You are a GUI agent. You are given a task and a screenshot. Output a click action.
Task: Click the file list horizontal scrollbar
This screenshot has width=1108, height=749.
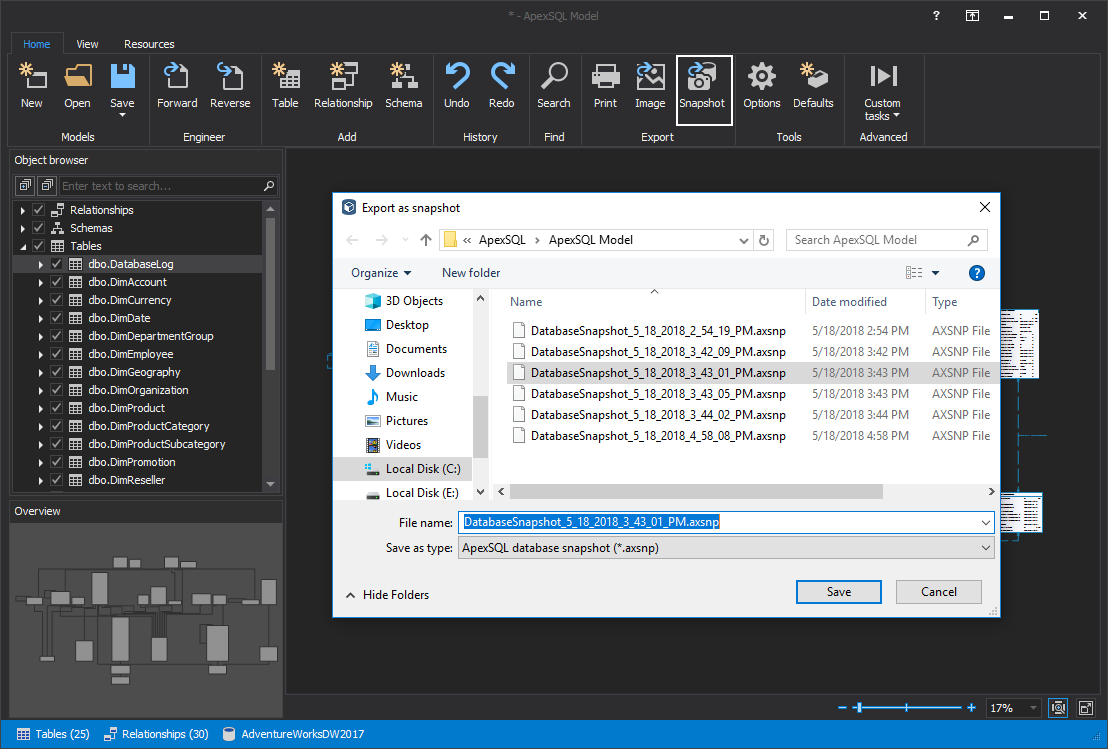pyautogui.click(x=696, y=491)
